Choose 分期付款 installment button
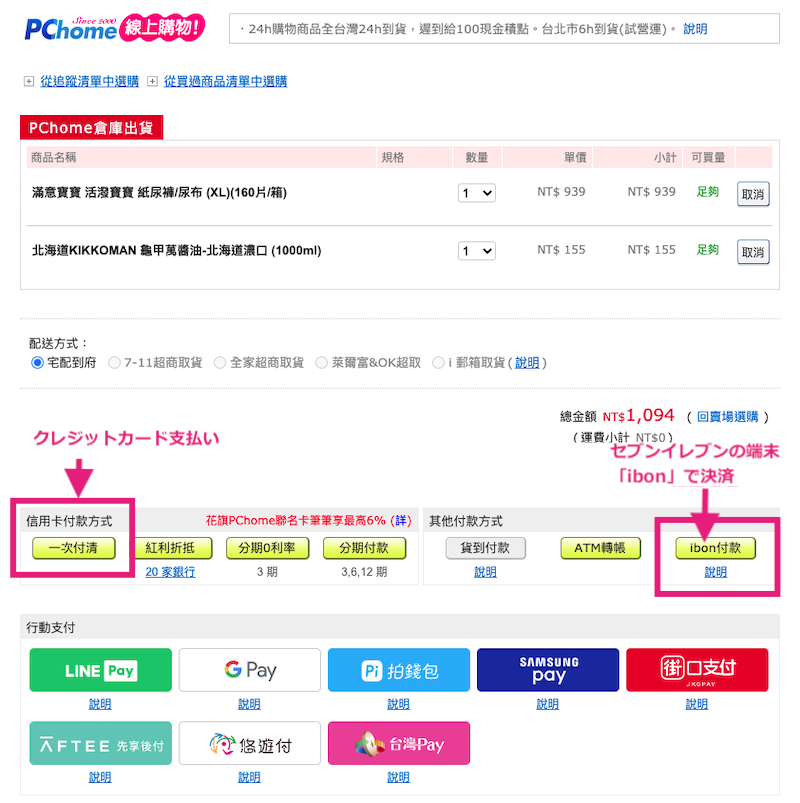The height and width of the screenshot is (803, 800). point(364,548)
